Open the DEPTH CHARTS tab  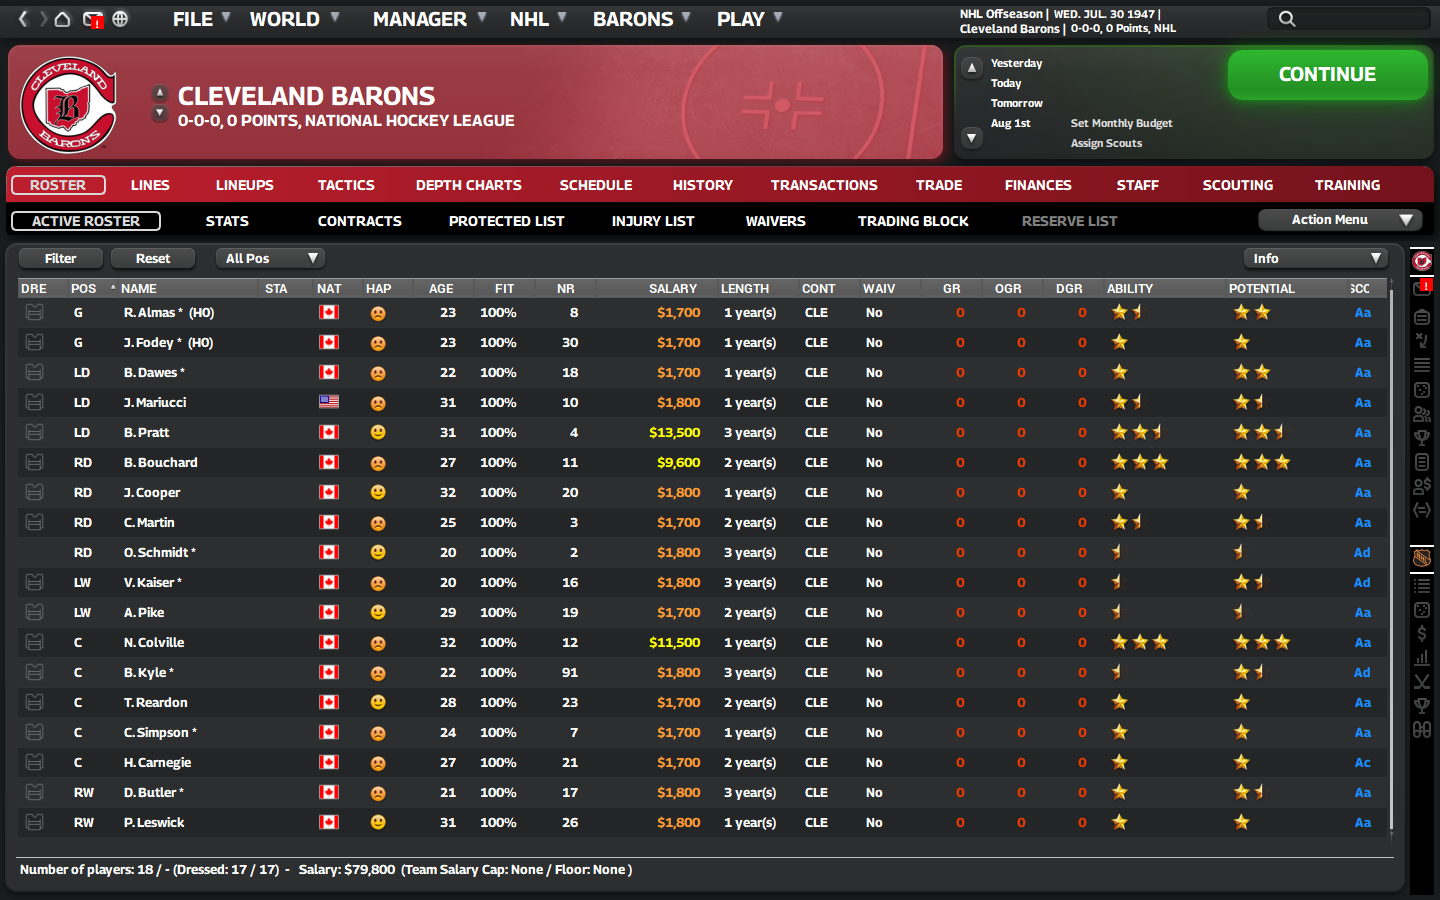click(x=469, y=185)
